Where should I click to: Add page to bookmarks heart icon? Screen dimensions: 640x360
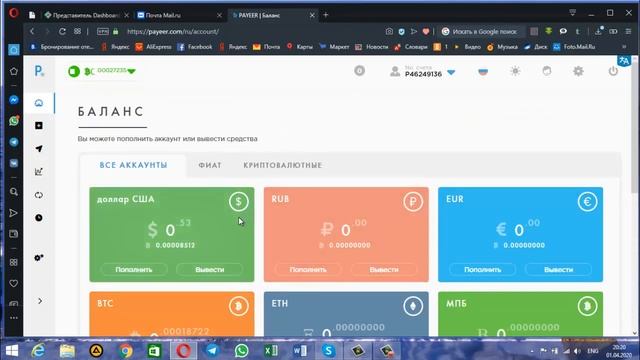(x=426, y=31)
